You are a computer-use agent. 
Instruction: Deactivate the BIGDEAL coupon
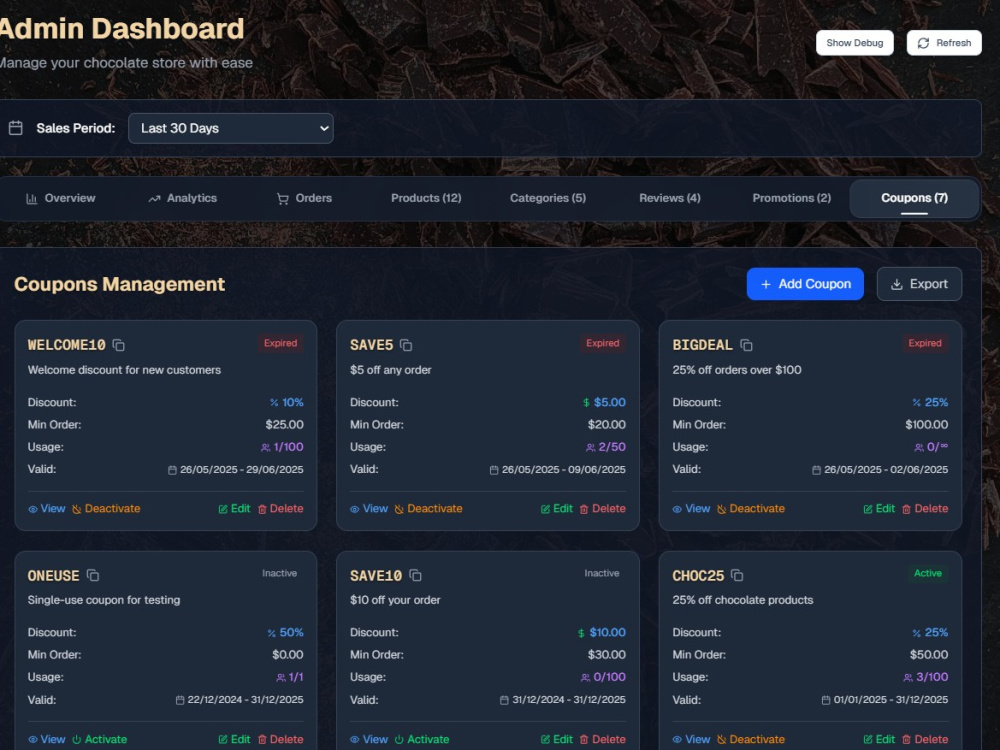751,509
